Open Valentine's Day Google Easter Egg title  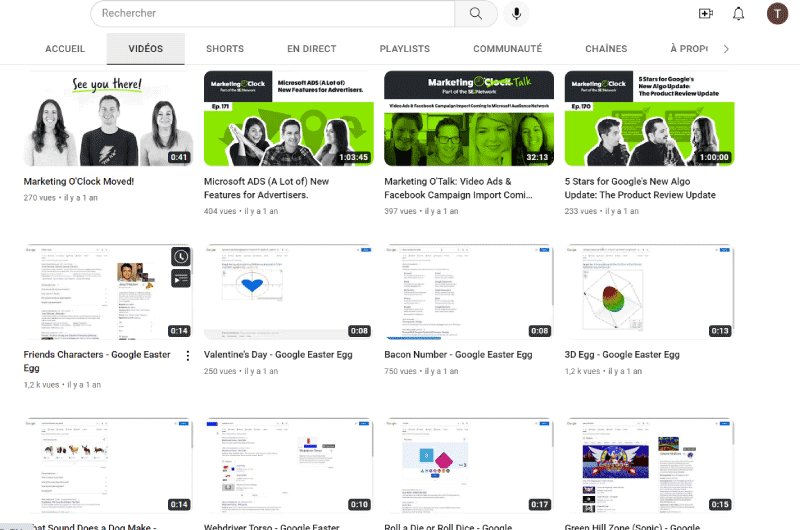point(278,355)
